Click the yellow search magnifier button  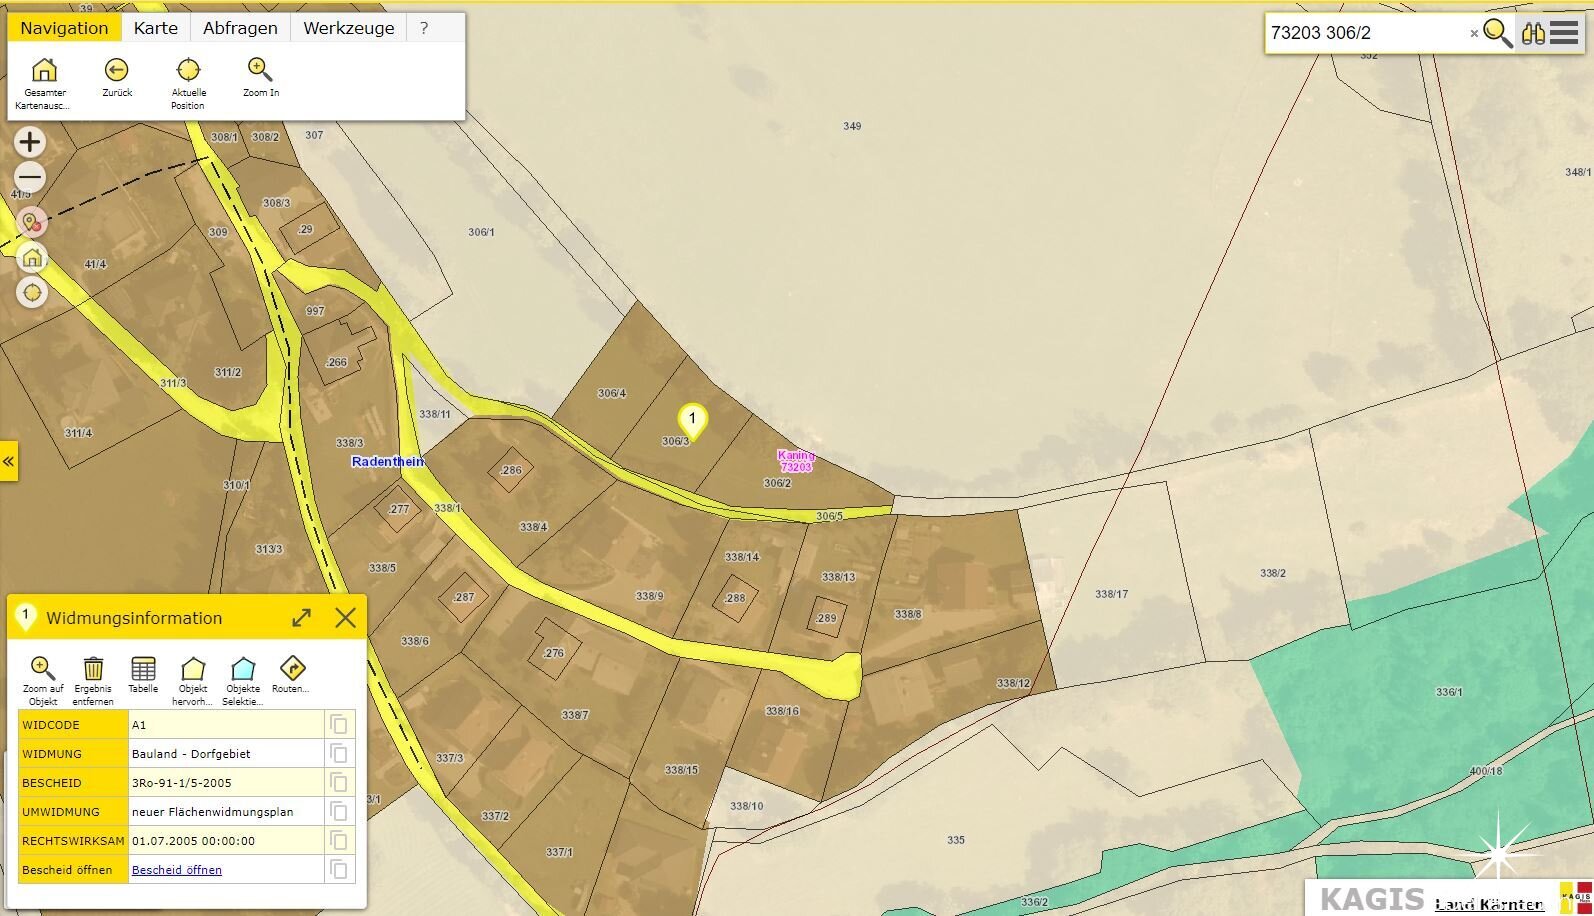pos(1496,33)
